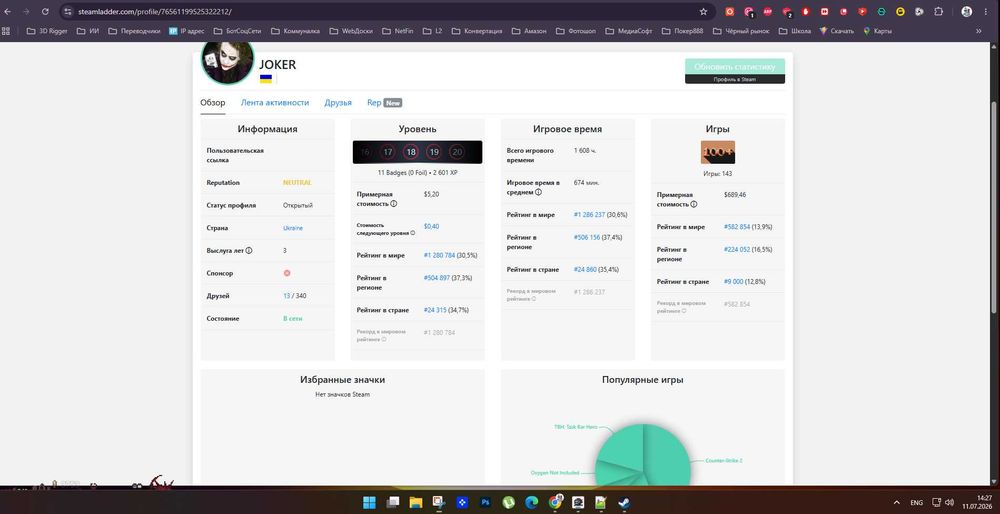
Task: Open the Extensions puzzle-piece menu
Action: 939,11
